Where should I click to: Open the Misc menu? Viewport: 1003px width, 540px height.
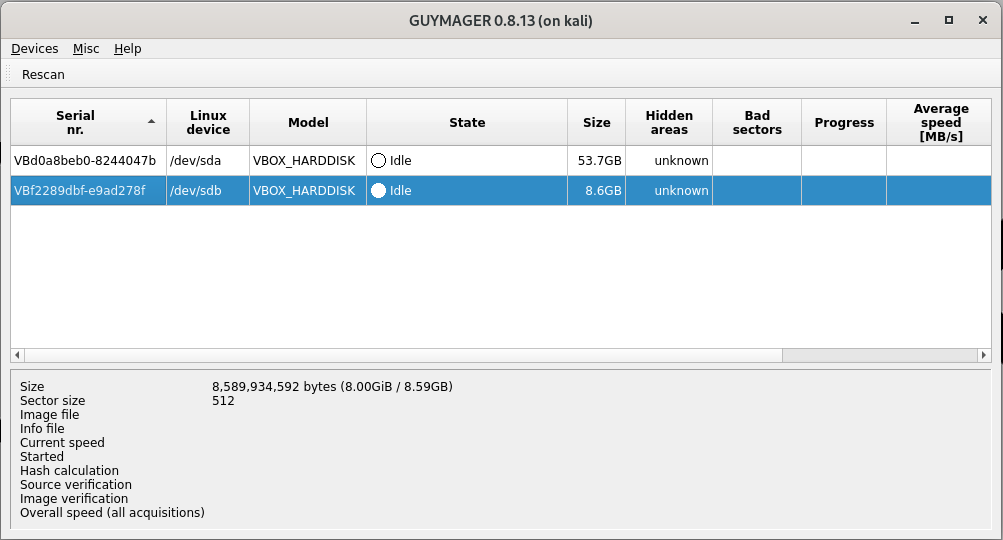click(x=86, y=48)
